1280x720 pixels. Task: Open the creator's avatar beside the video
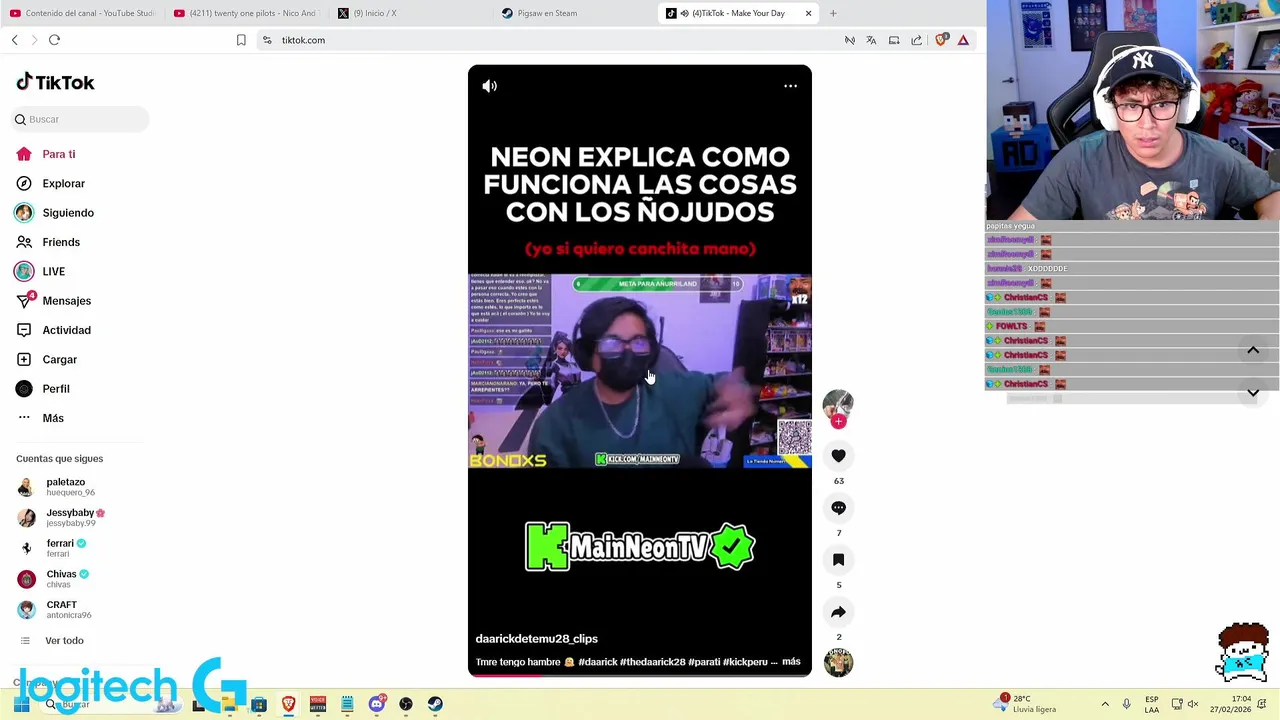[838, 403]
